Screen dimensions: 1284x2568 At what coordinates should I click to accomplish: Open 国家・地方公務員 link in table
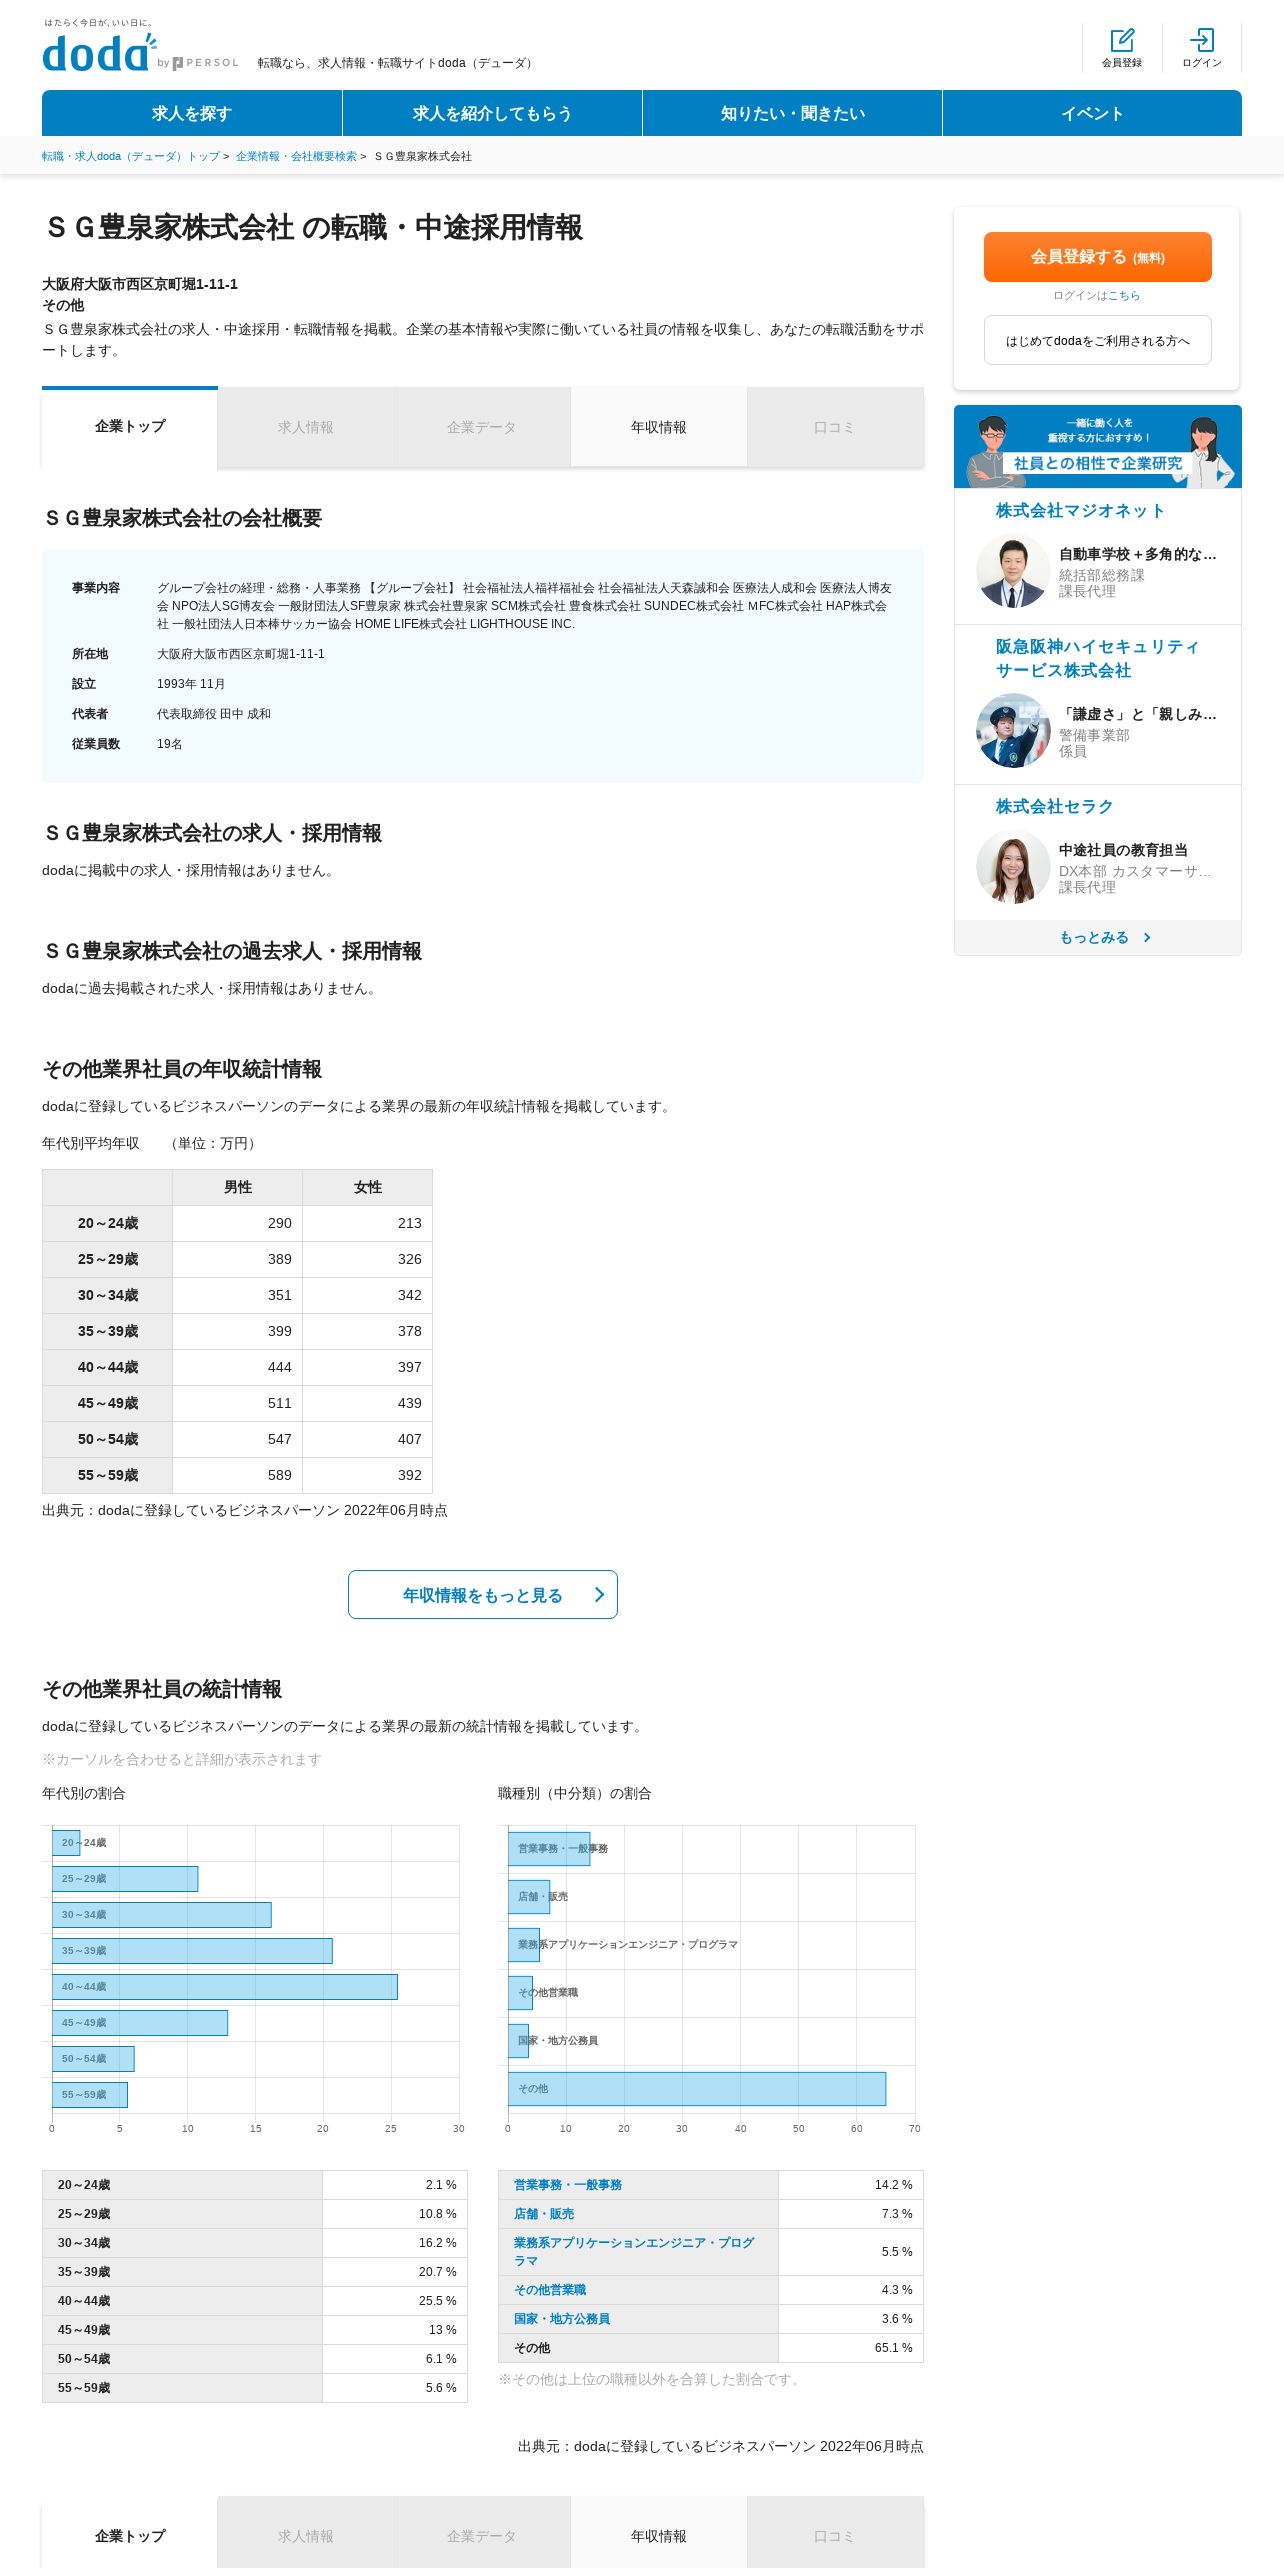562,2319
